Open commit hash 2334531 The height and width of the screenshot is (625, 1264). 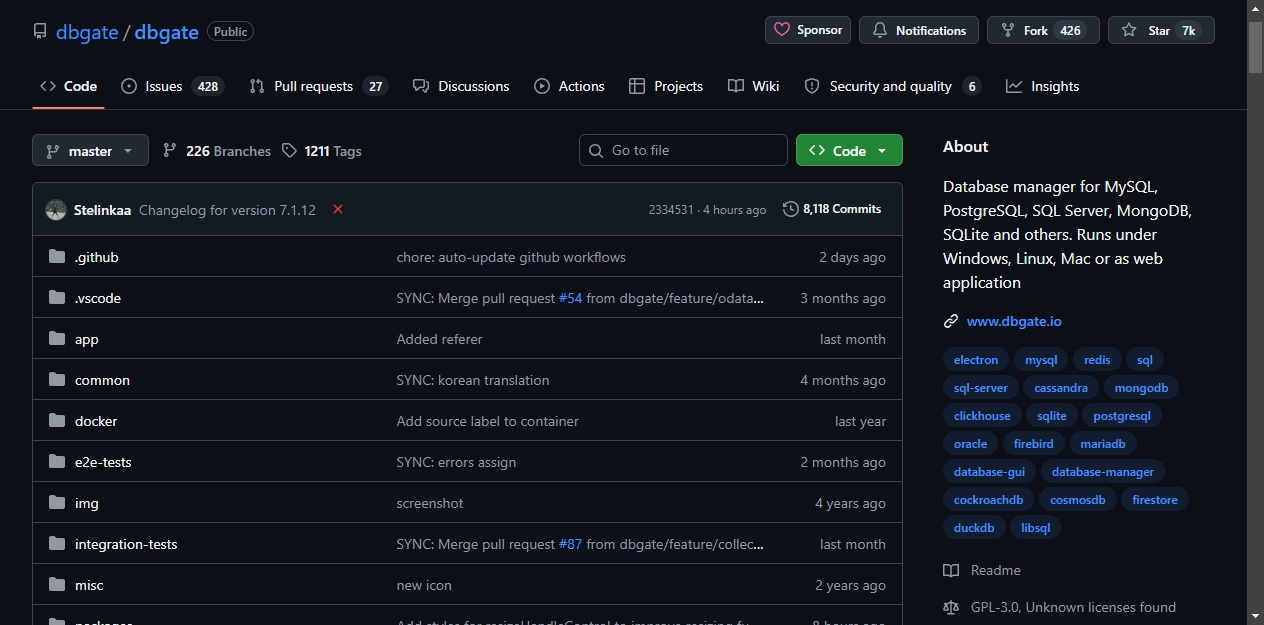[671, 210]
